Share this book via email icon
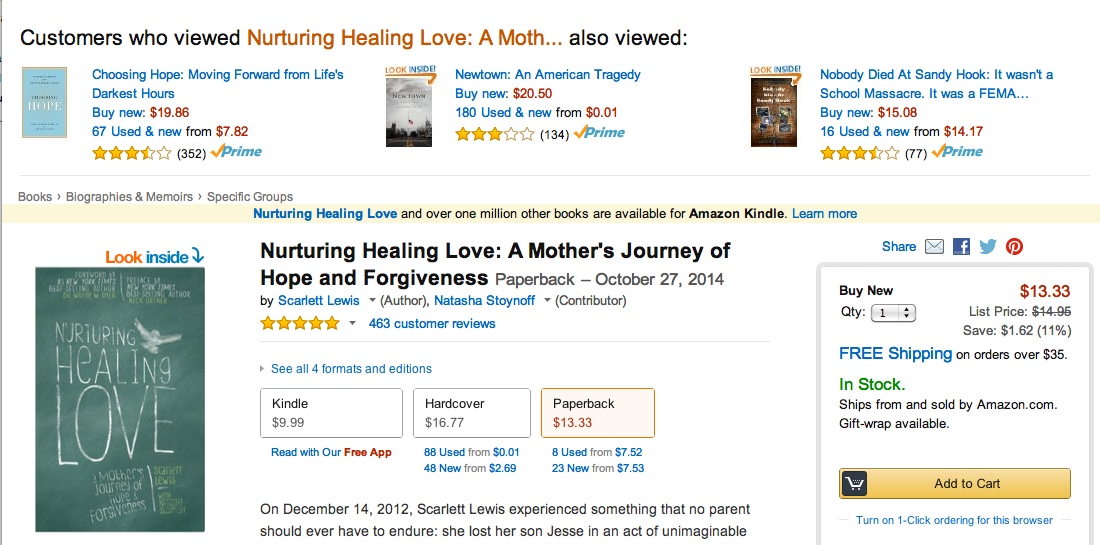 pos(934,247)
